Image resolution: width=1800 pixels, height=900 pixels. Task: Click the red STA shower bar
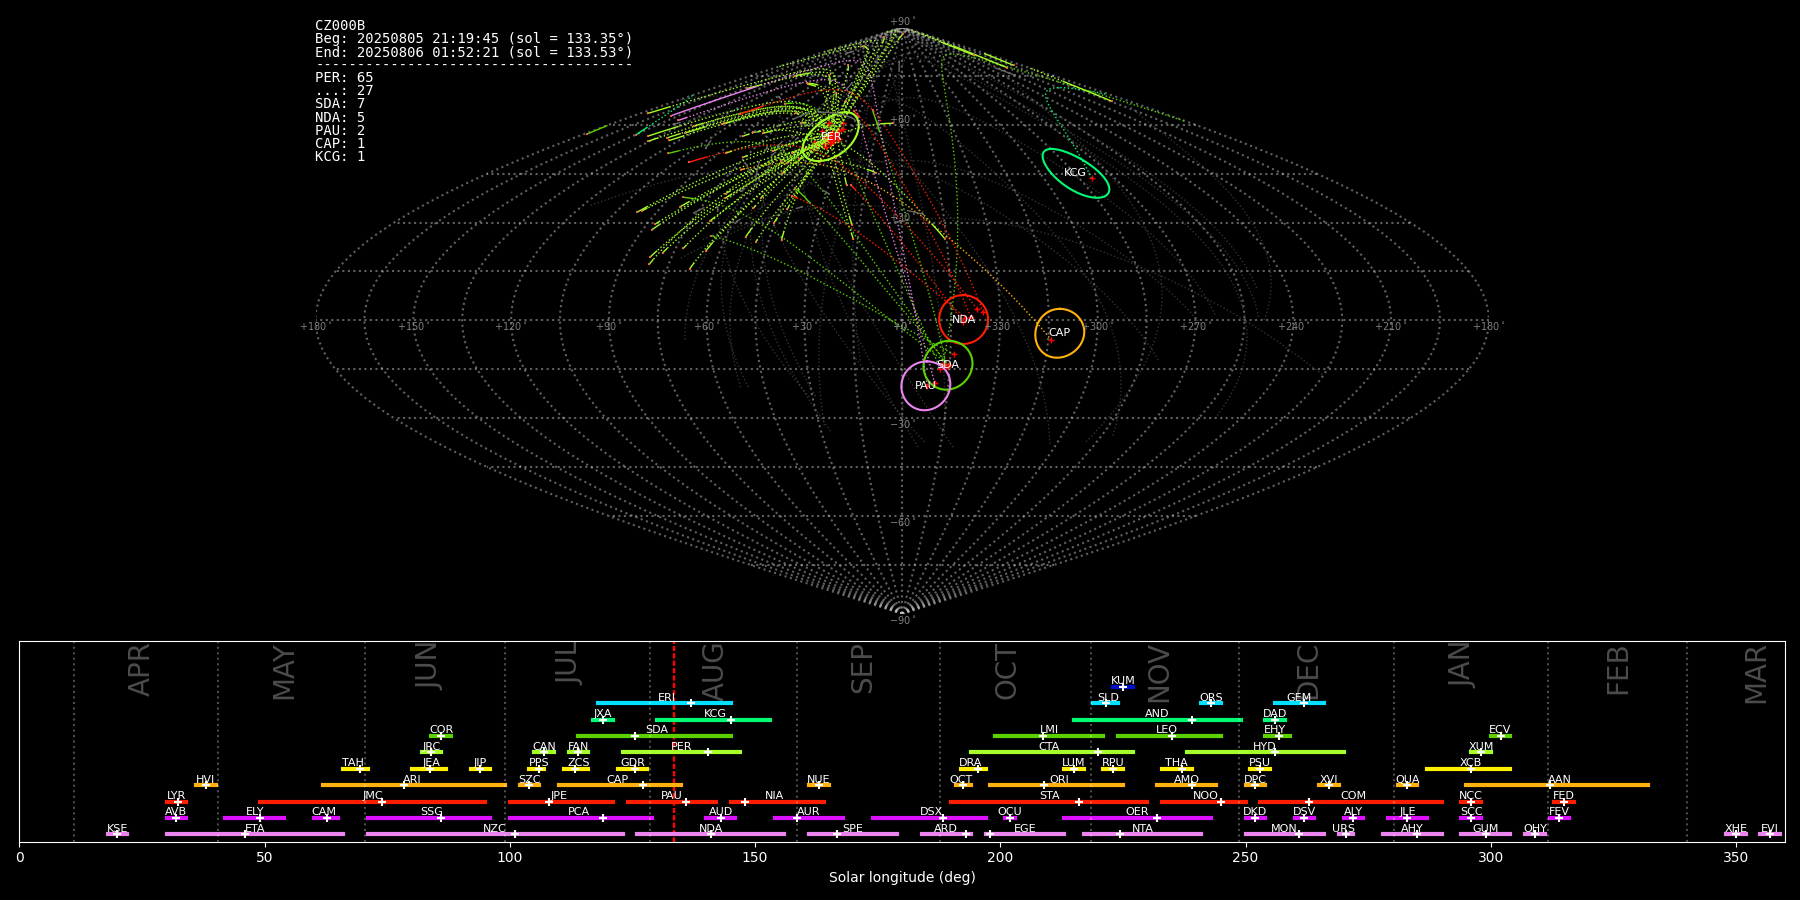click(x=1049, y=801)
